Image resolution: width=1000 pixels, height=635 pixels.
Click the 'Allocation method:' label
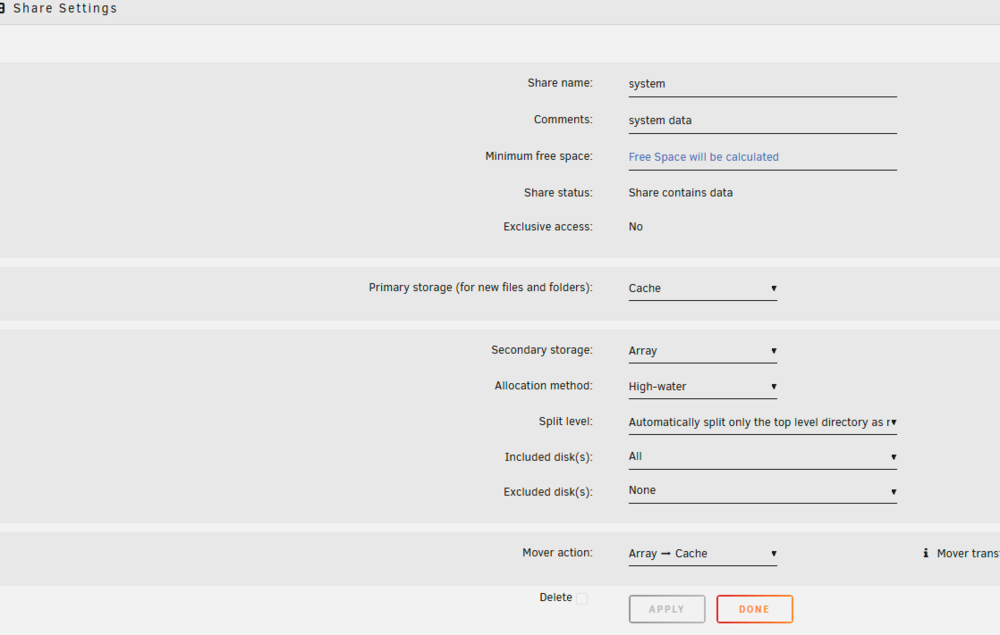click(543, 386)
